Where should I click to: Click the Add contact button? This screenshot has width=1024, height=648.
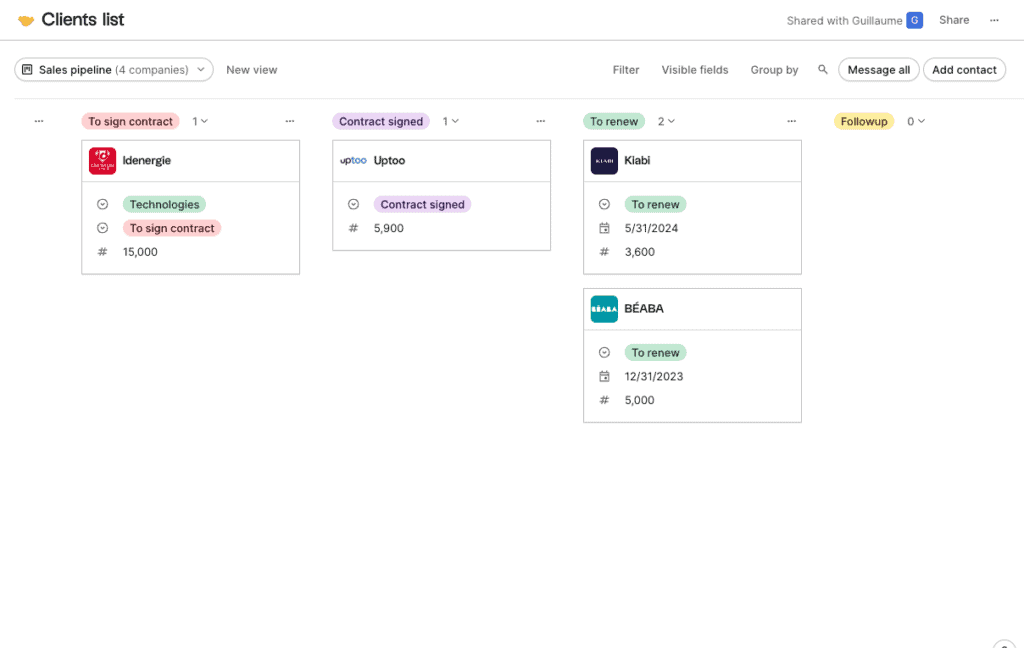963,69
